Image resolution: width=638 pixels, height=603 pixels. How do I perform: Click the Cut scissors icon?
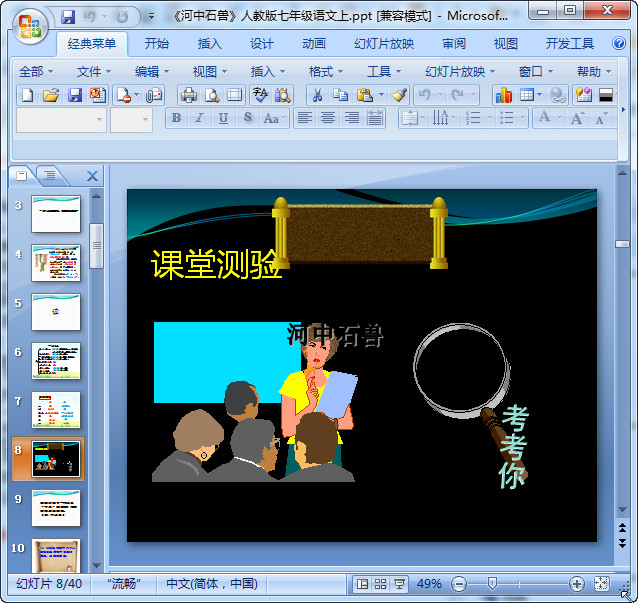coord(317,95)
